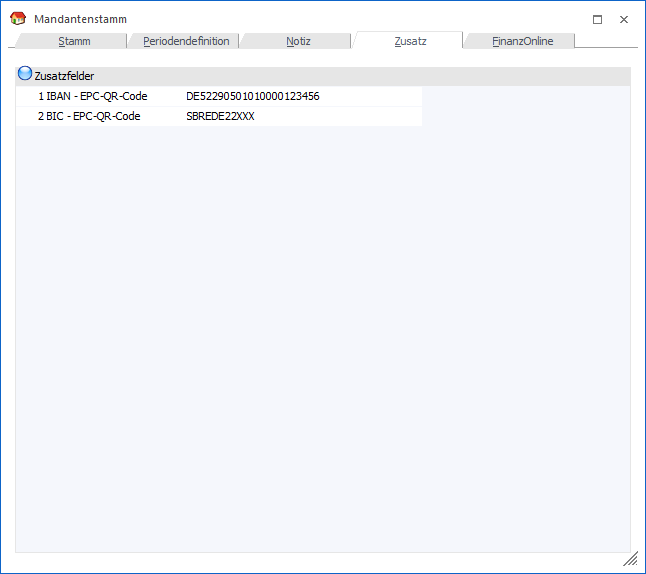Go to the Notiz tab

298,41
